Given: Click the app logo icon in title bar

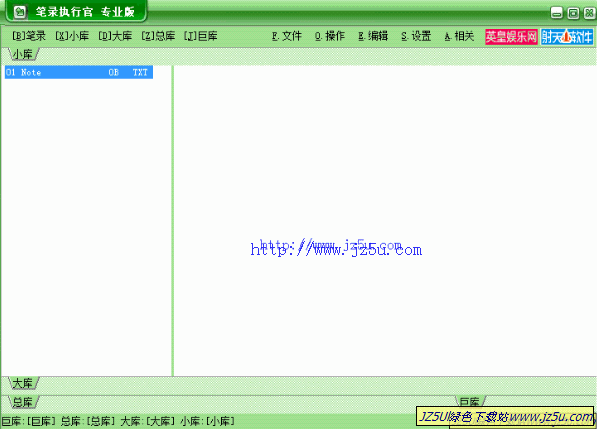Looking at the screenshot, I should 20,12.
